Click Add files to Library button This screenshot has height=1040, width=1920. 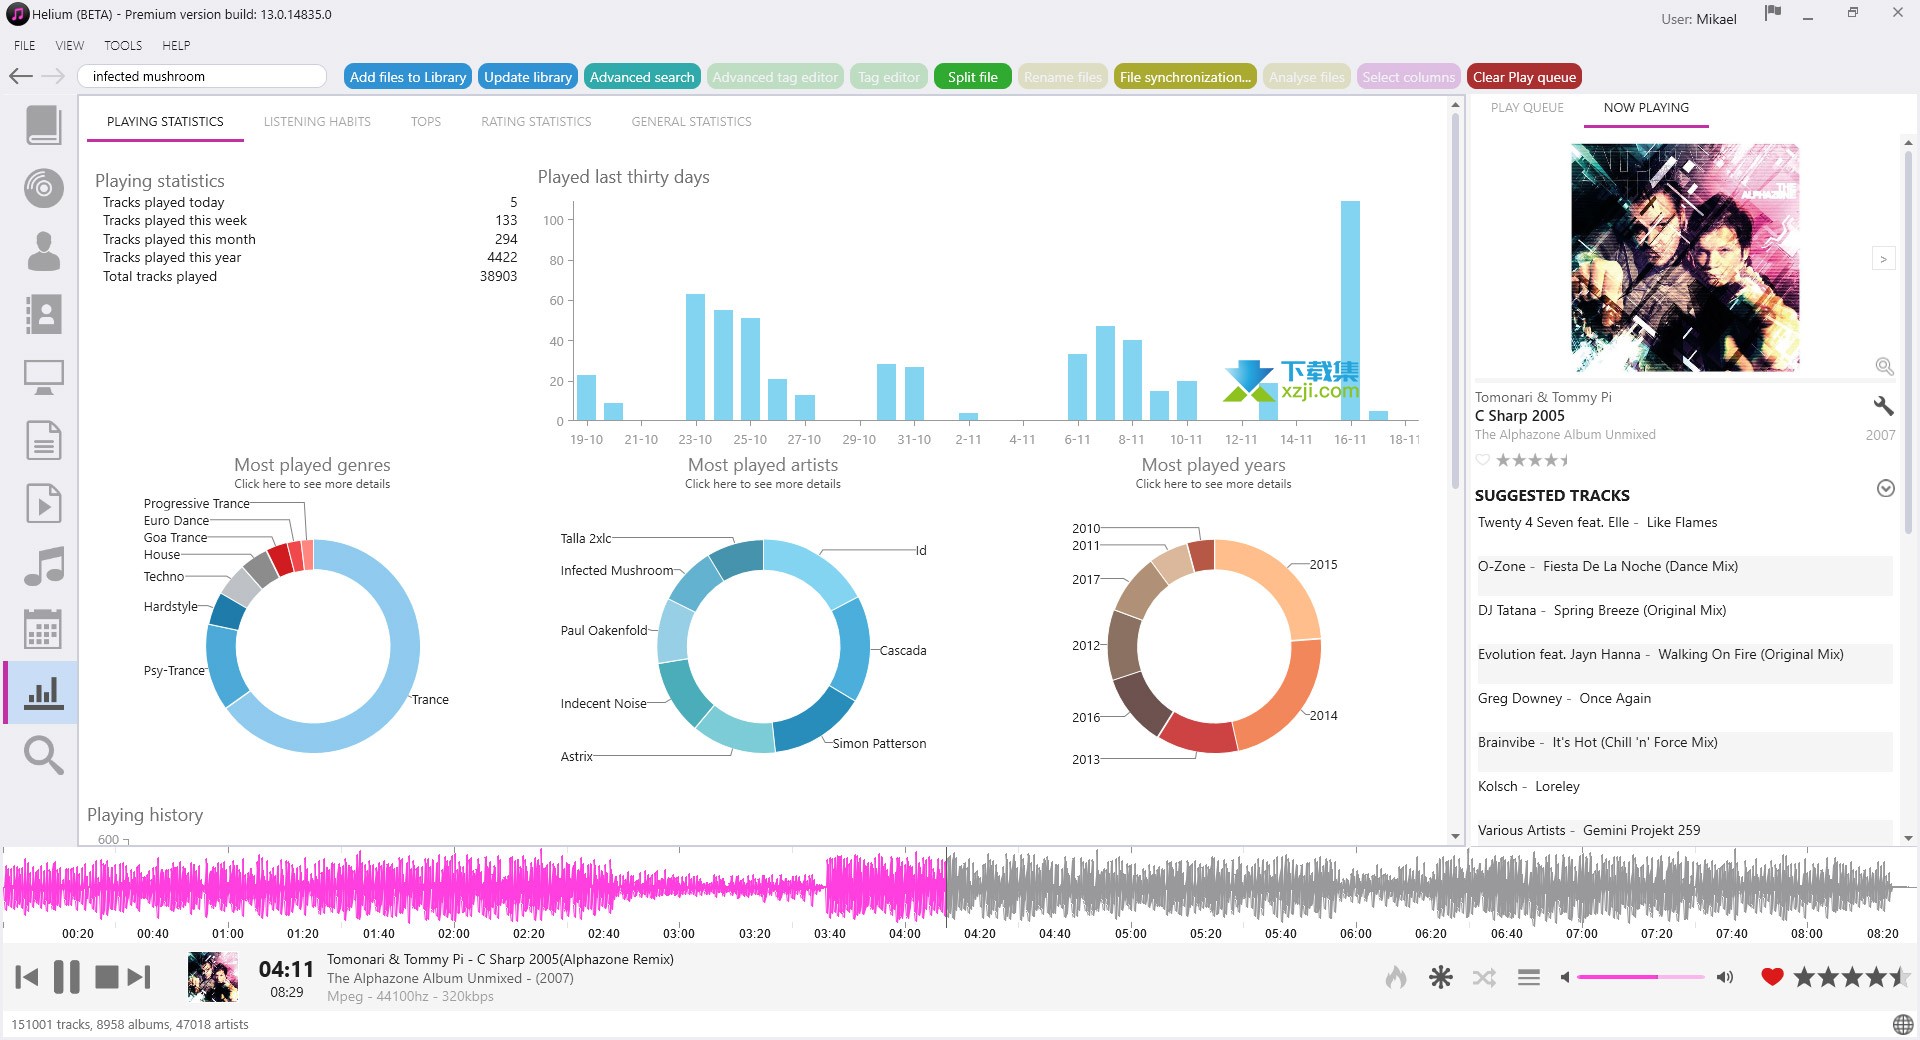408,77
